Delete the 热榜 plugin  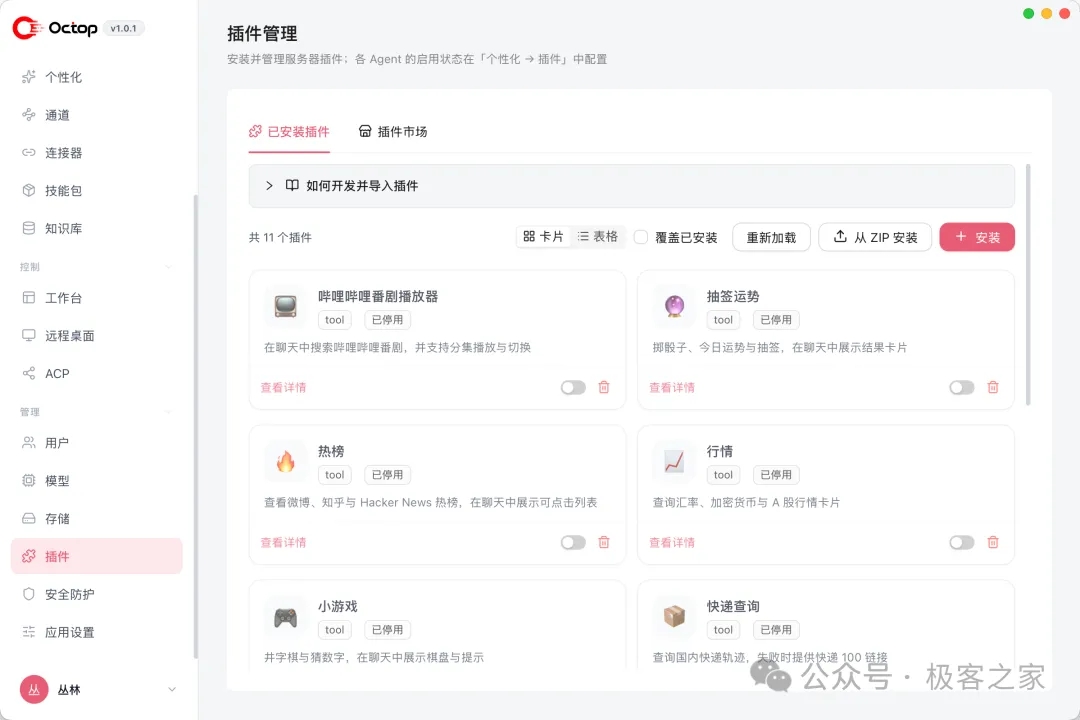click(x=604, y=542)
